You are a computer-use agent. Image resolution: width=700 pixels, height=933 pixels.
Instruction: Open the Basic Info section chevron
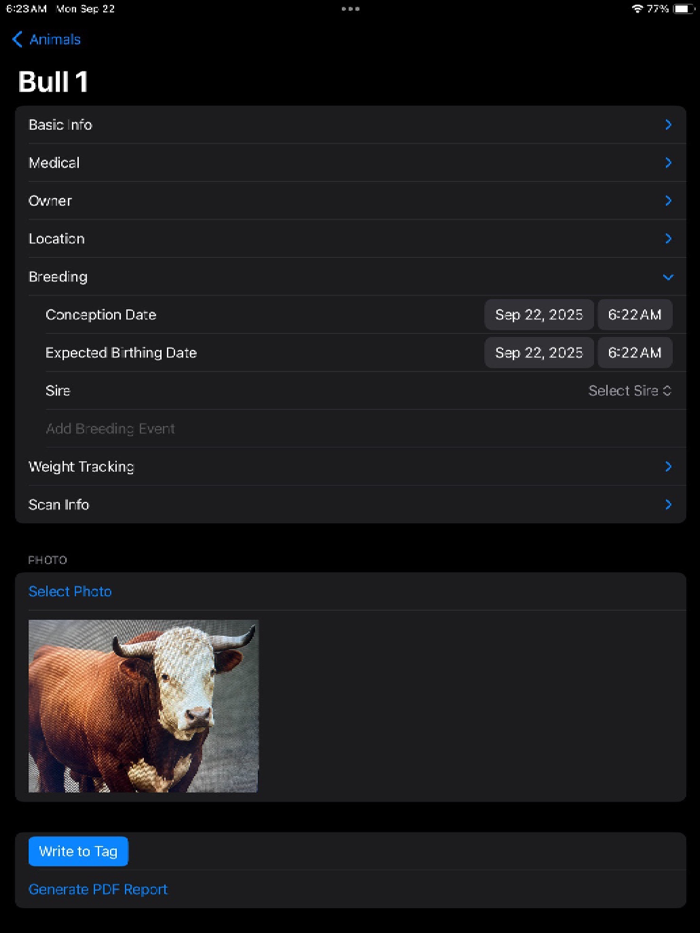668,124
